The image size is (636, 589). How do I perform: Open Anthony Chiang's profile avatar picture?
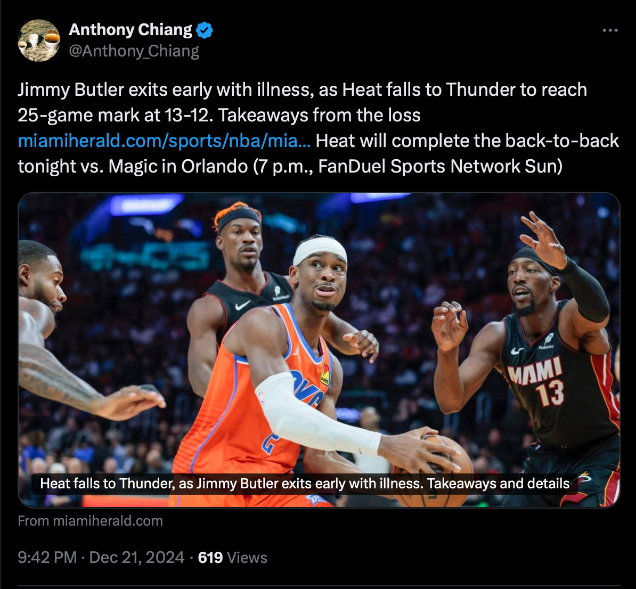pyautogui.click(x=39, y=41)
